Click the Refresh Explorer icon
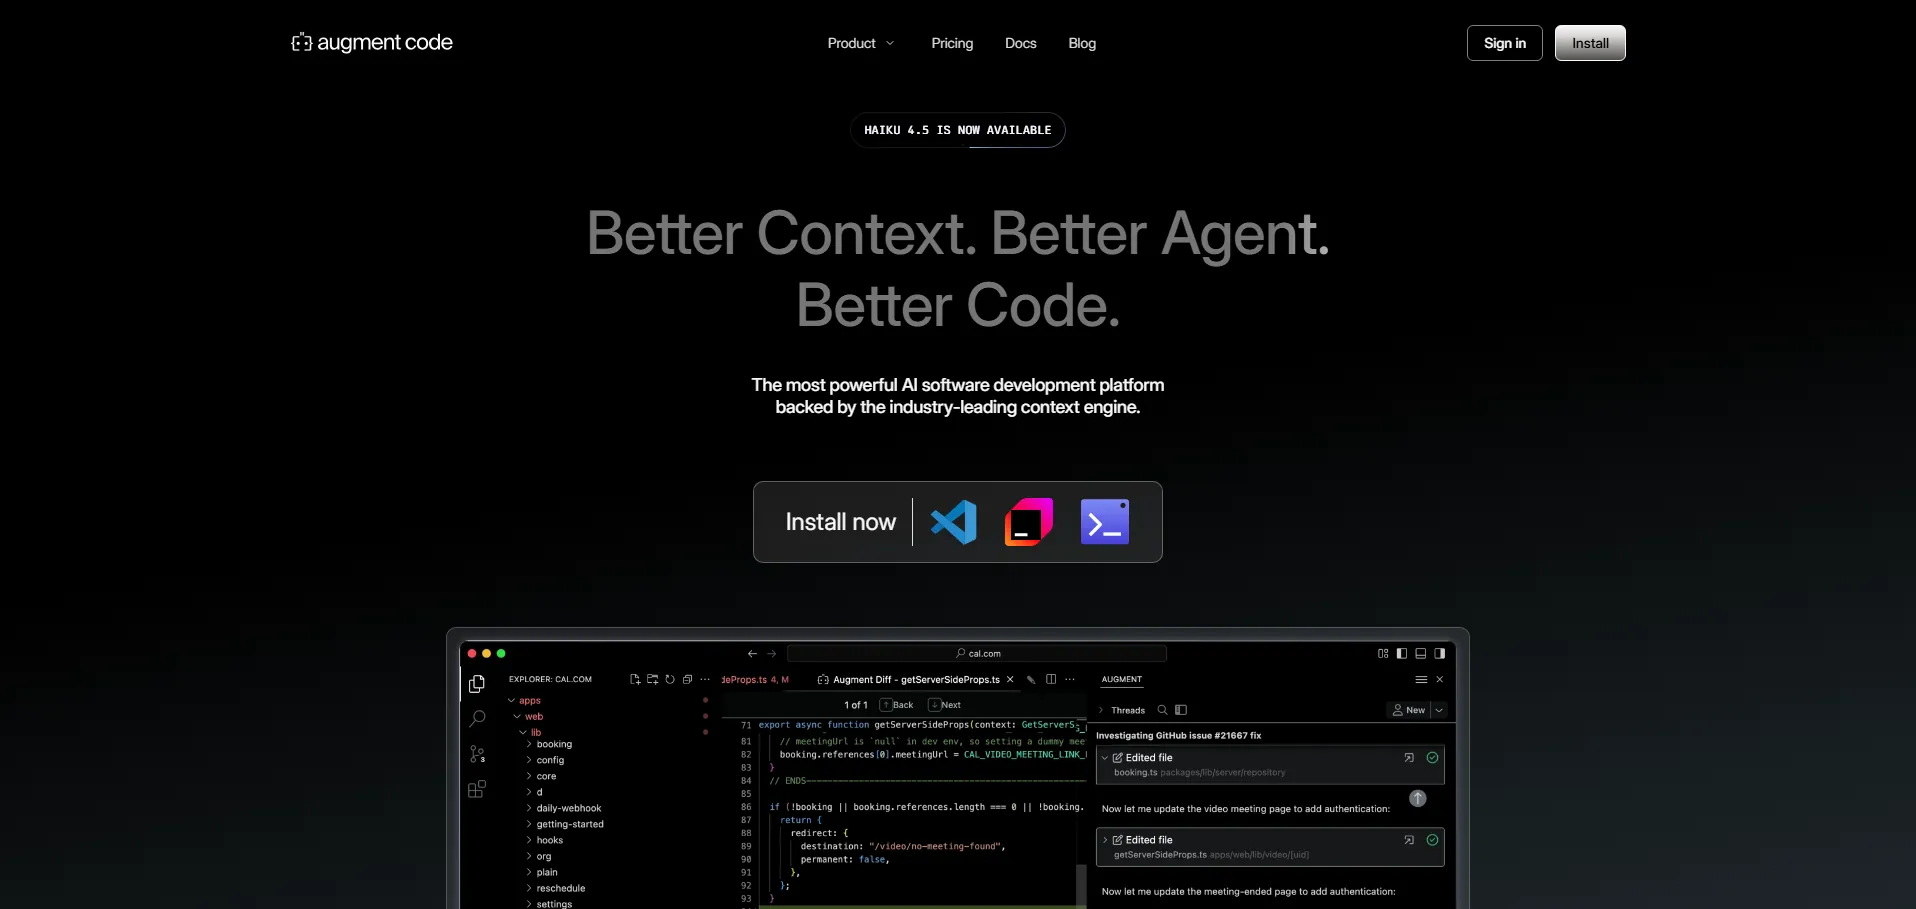 [670, 680]
